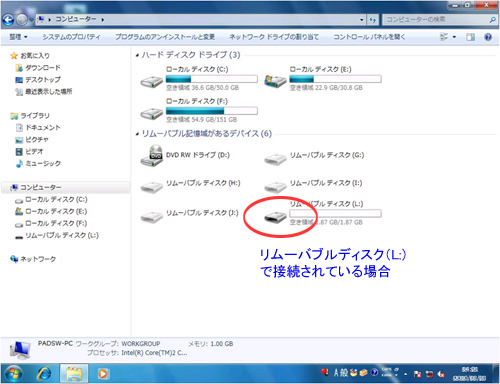Select Network (ネットワーク) in sidebar
Viewport: 500px width, 384px height.
(33, 259)
